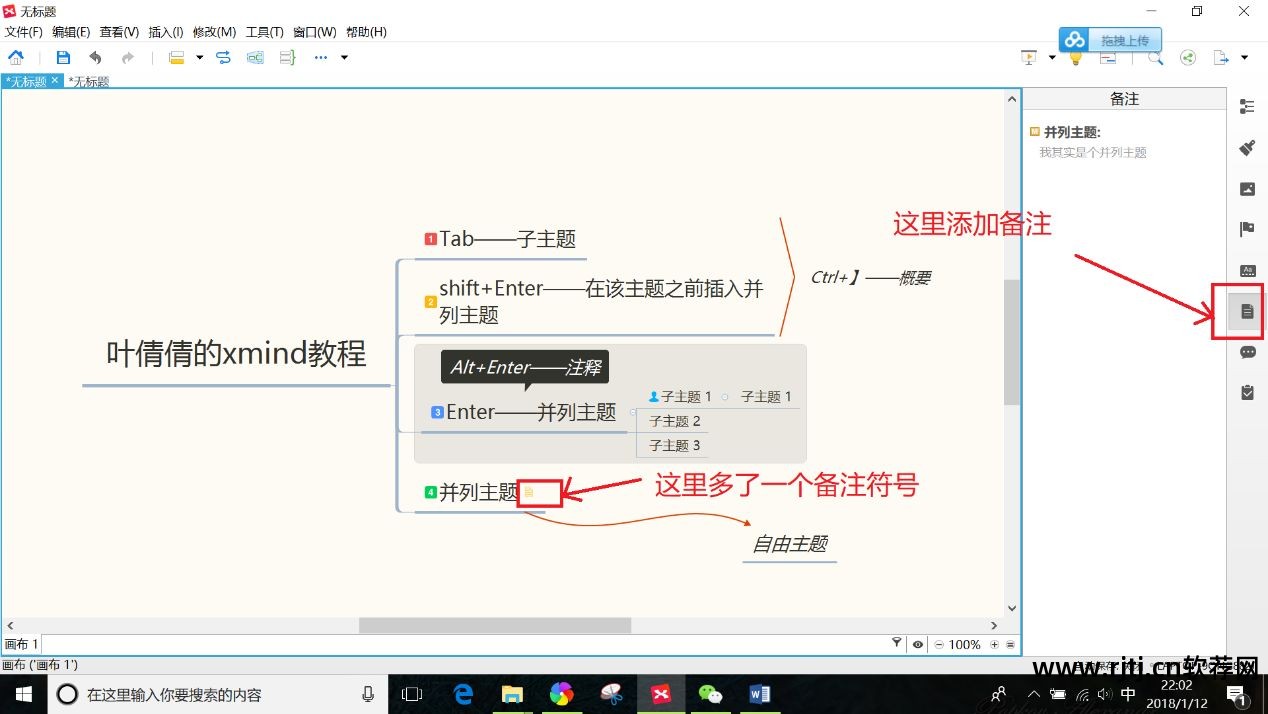The width and height of the screenshot is (1268, 714).
Task: Select the format paintbrush icon on right sidebar
Action: (x=1246, y=147)
